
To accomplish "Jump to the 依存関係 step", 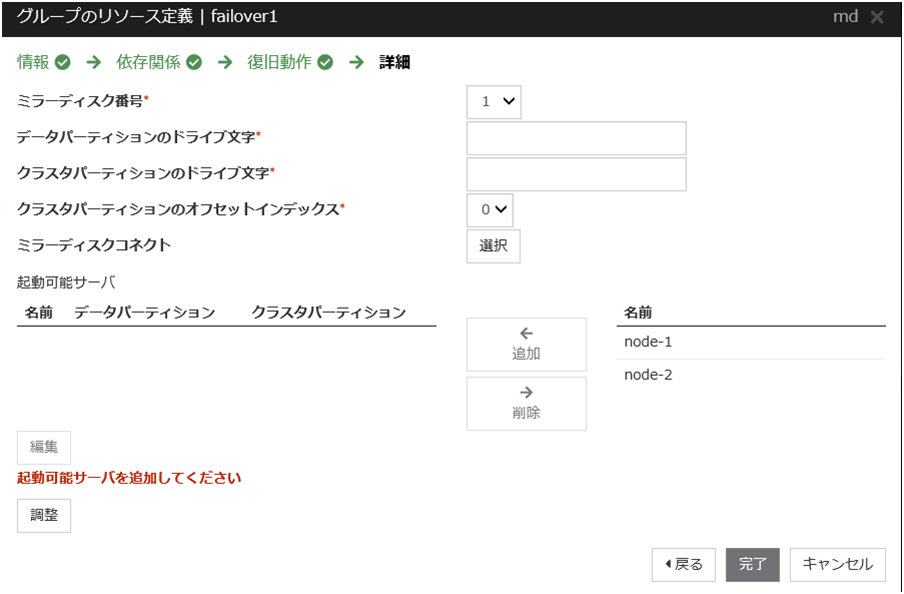I will 148,62.
